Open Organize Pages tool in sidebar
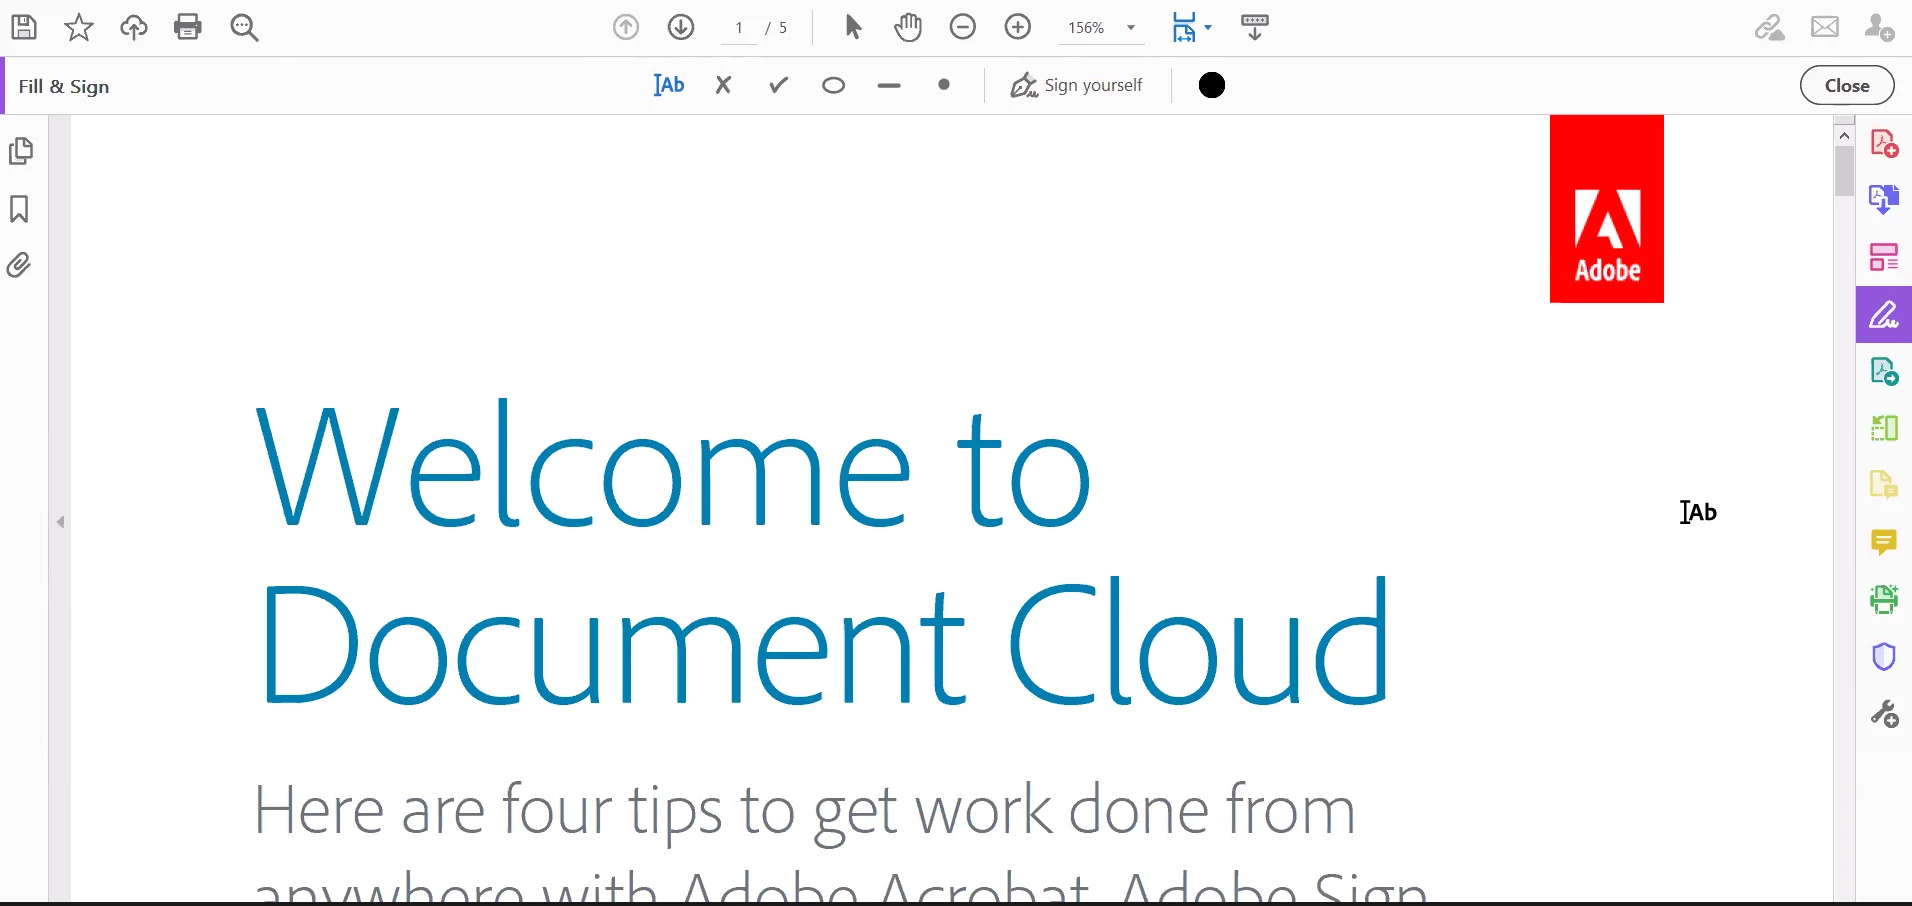The width and height of the screenshot is (1912, 906). pyautogui.click(x=1884, y=257)
